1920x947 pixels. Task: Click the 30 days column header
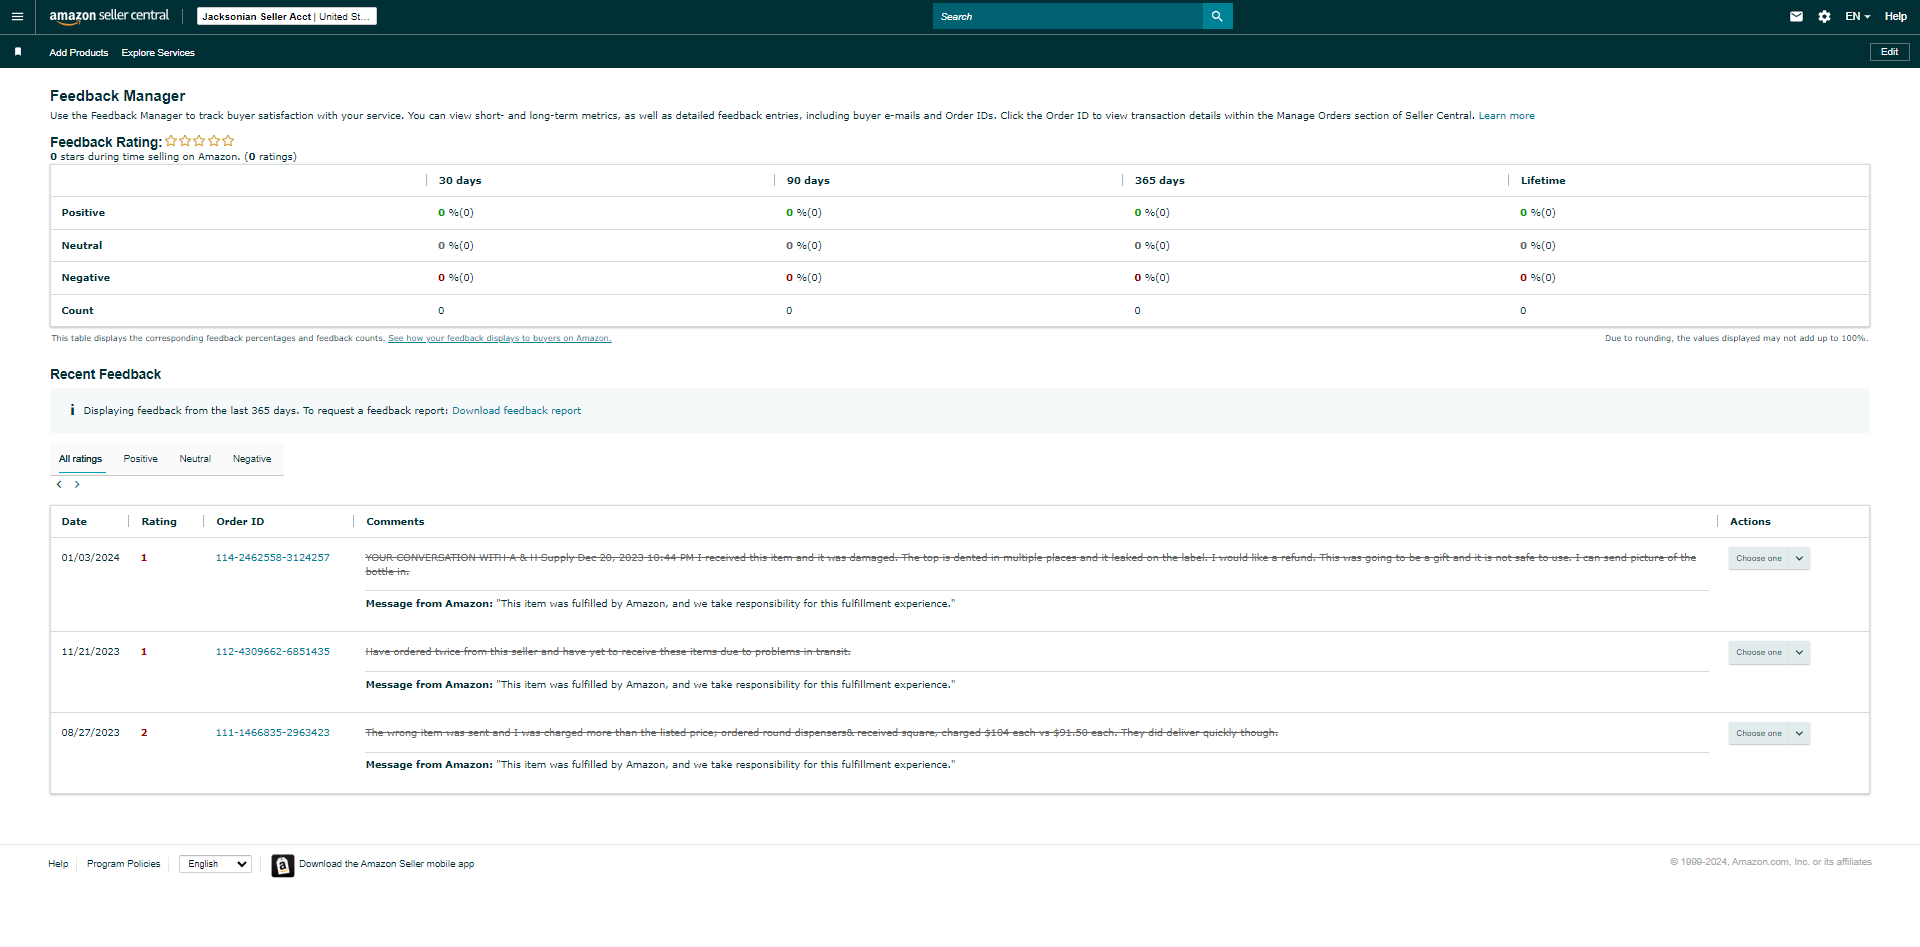[x=460, y=181]
